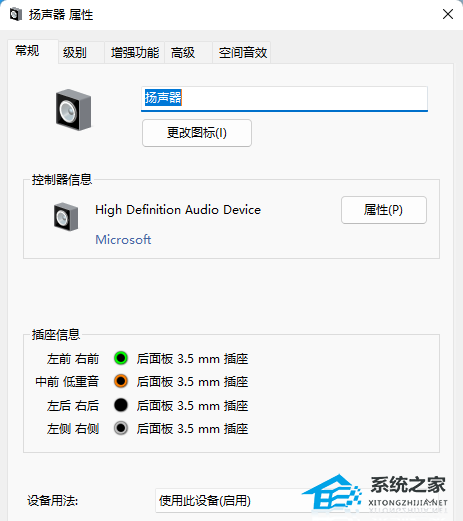Click the 属性(P) button
This screenshot has height=521, width=463.
[384, 210]
